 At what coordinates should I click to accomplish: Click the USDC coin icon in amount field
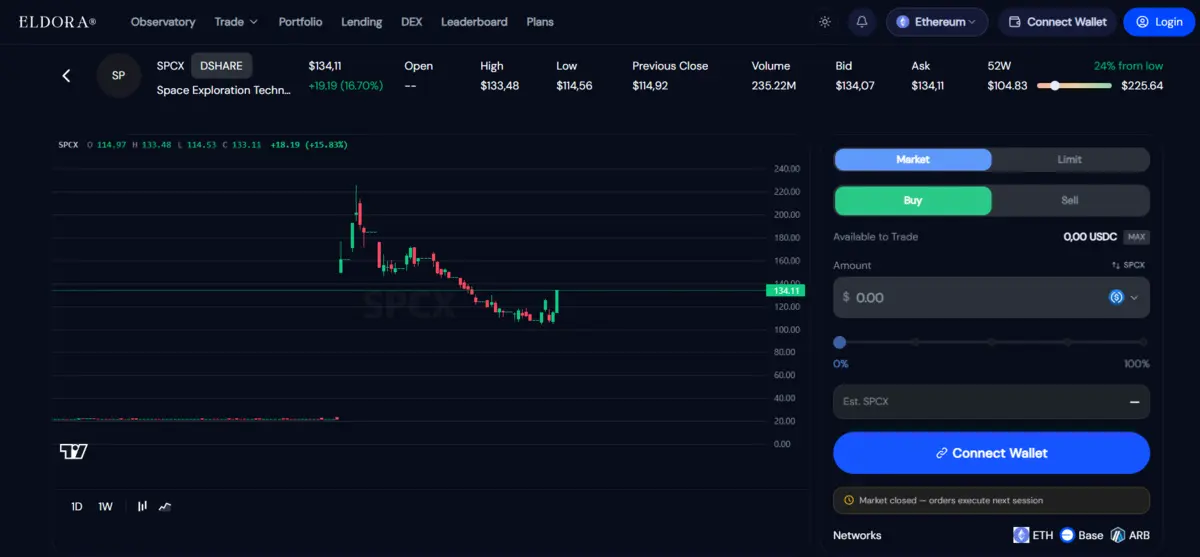[1116, 297]
